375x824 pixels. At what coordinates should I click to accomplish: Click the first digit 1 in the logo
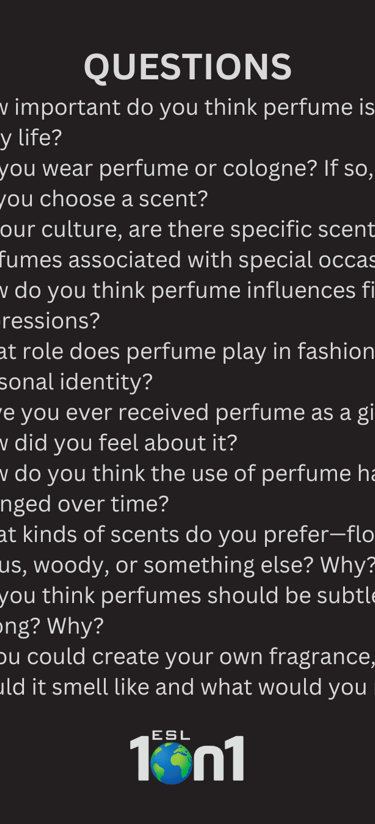click(139, 758)
